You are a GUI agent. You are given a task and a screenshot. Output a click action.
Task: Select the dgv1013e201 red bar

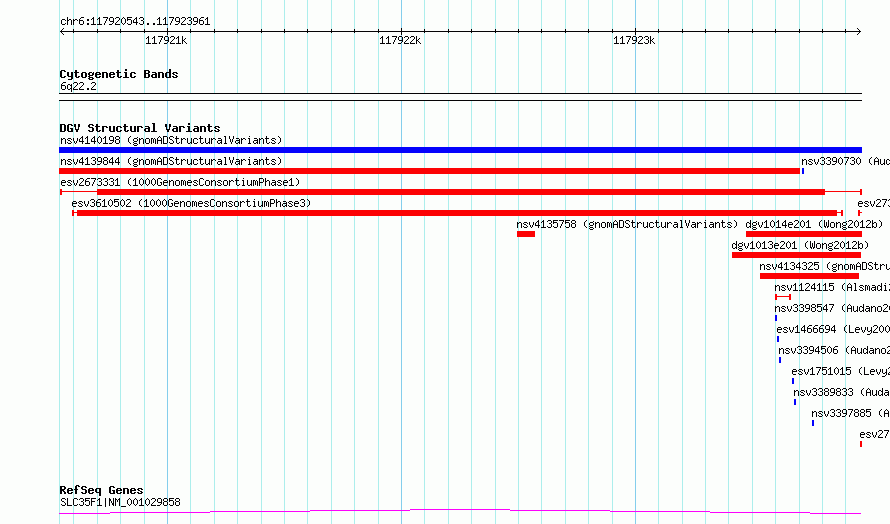796,255
